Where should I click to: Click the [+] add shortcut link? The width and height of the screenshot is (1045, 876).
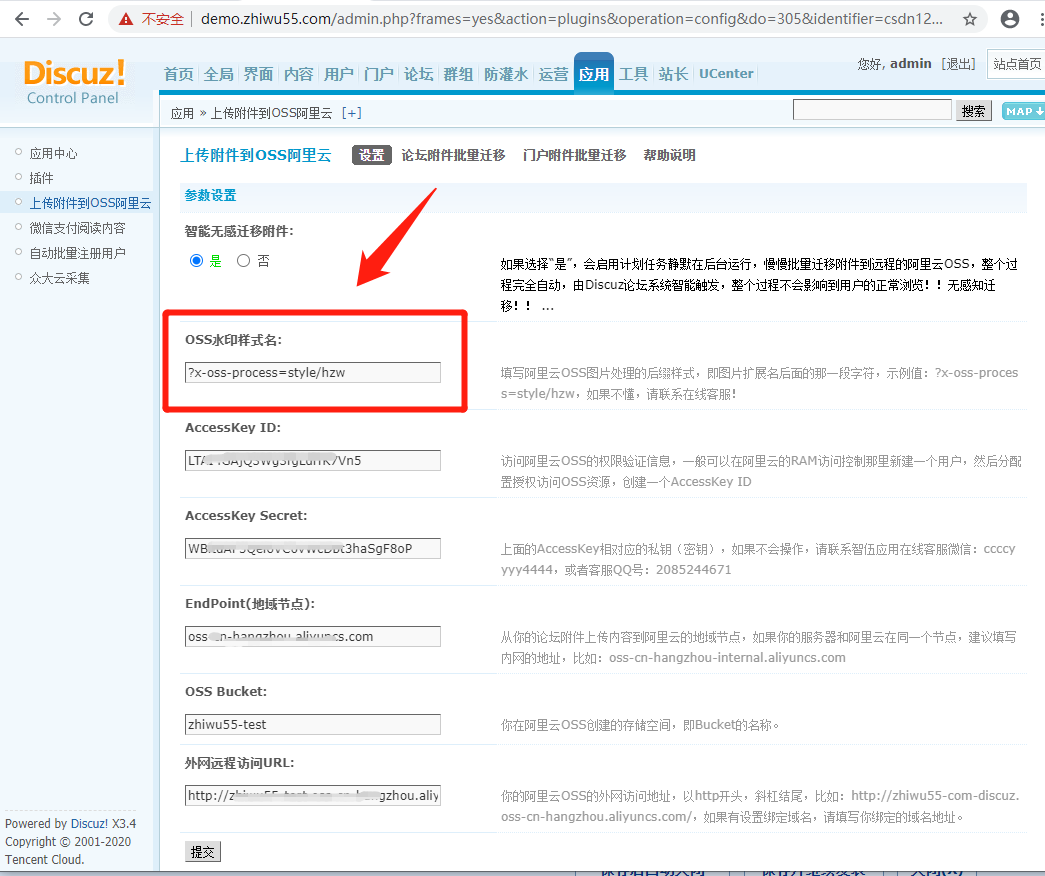click(351, 113)
